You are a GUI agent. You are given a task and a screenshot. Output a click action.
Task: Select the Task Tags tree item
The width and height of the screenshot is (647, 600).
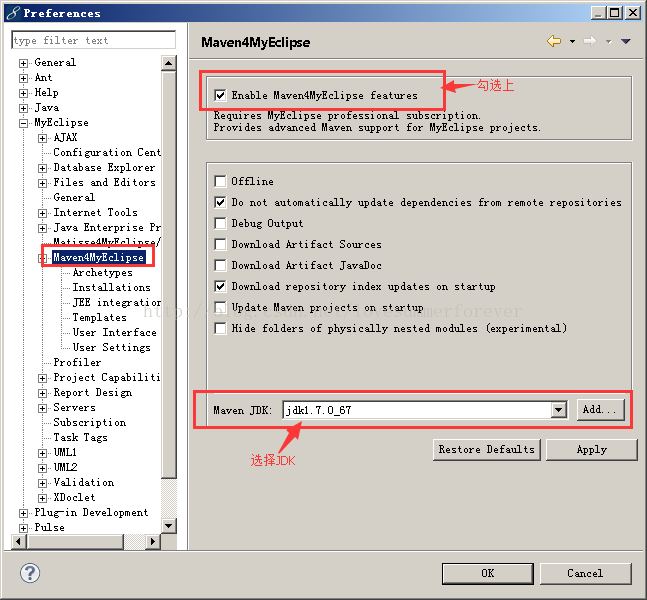point(80,437)
